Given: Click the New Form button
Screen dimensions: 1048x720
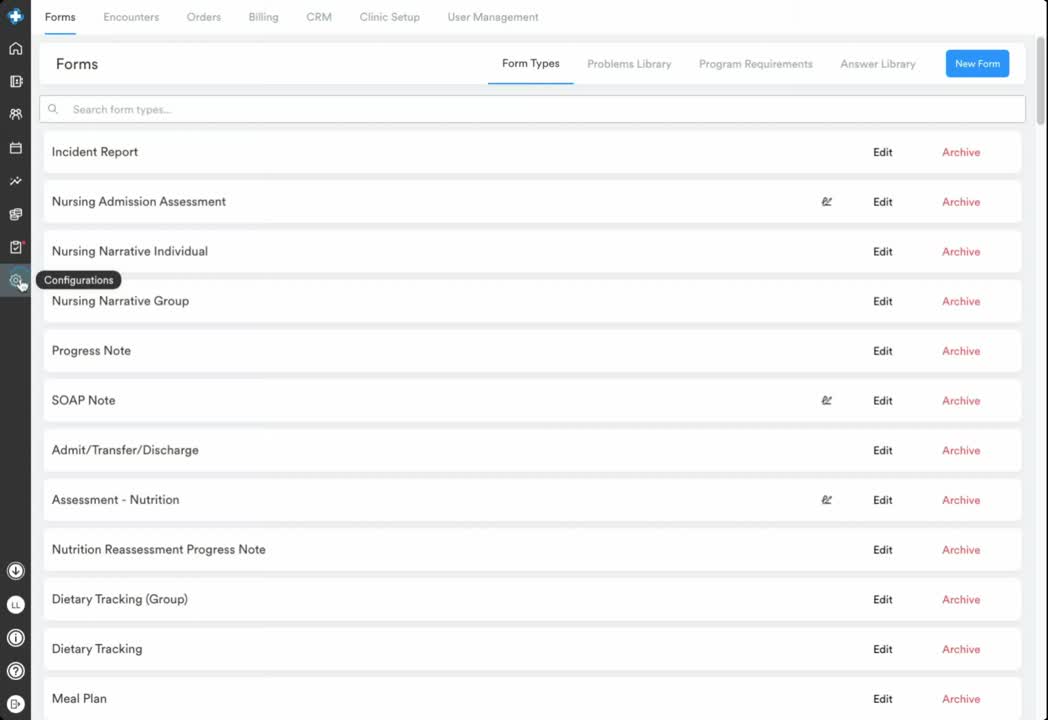Looking at the screenshot, I should [977, 63].
